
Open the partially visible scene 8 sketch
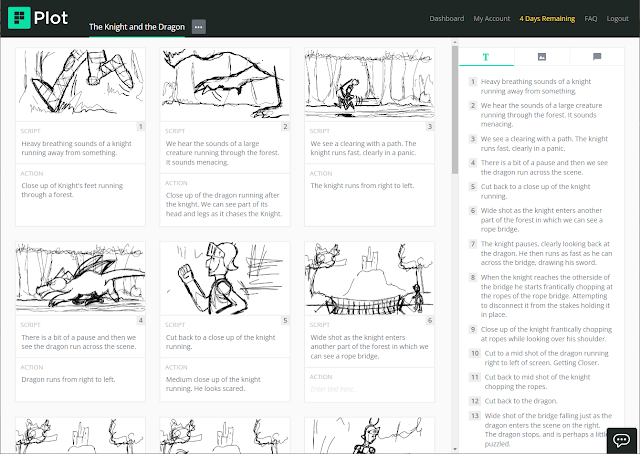(225, 435)
